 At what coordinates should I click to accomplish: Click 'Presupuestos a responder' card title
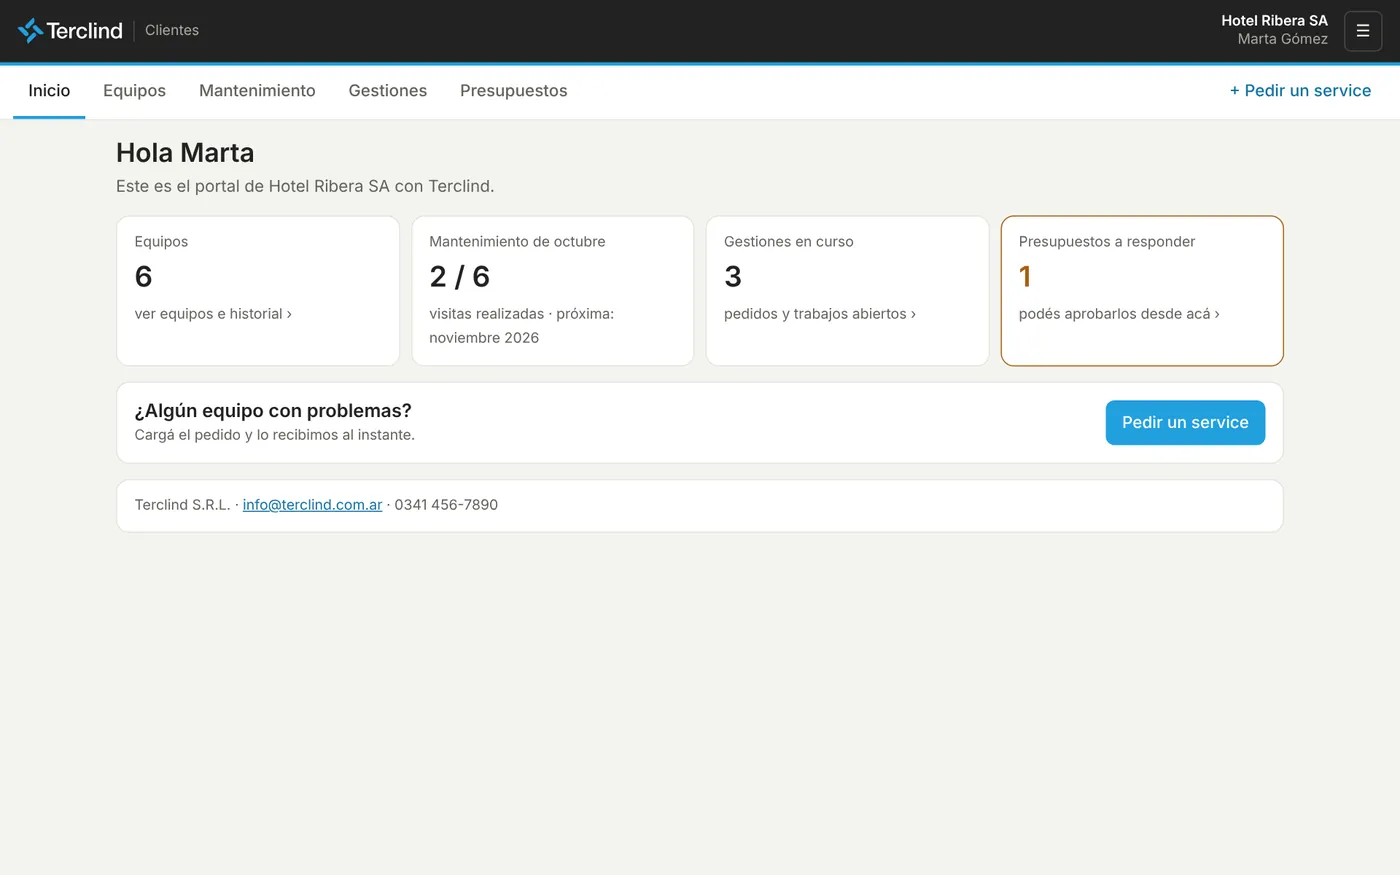click(1107, 242)
